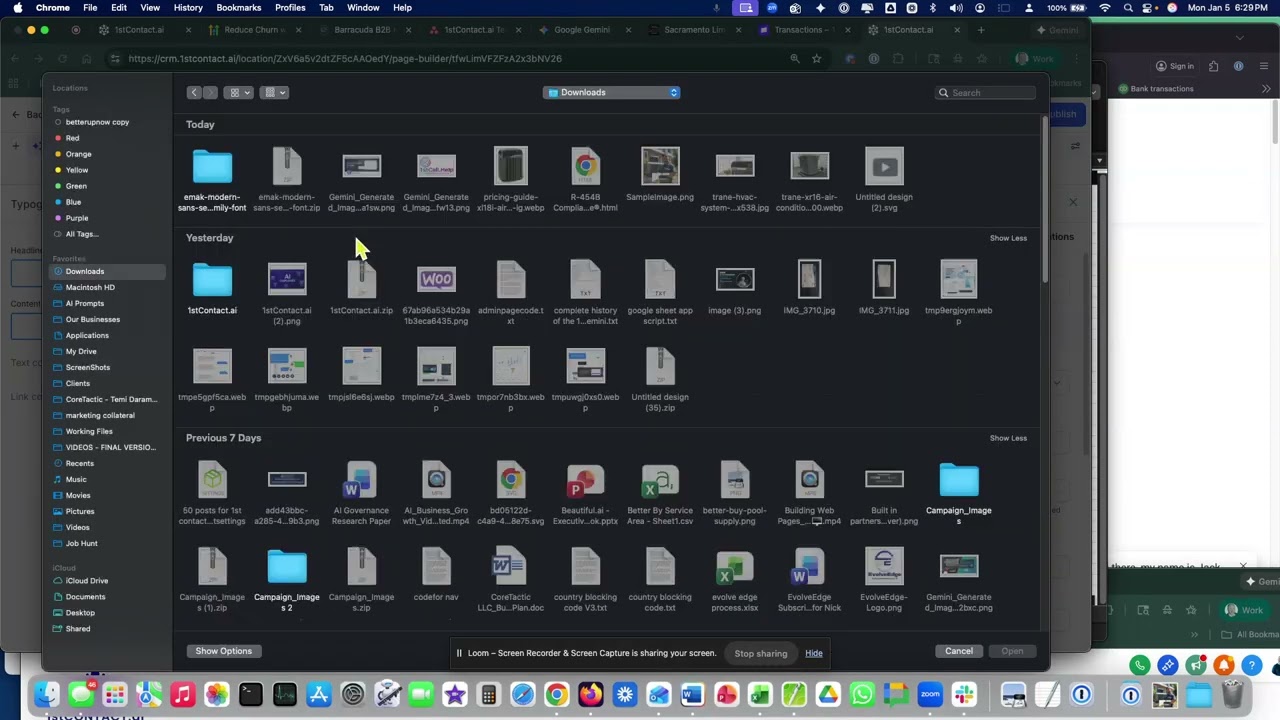Select the R-4548 Chrome HTML file icon

point(585,167)
